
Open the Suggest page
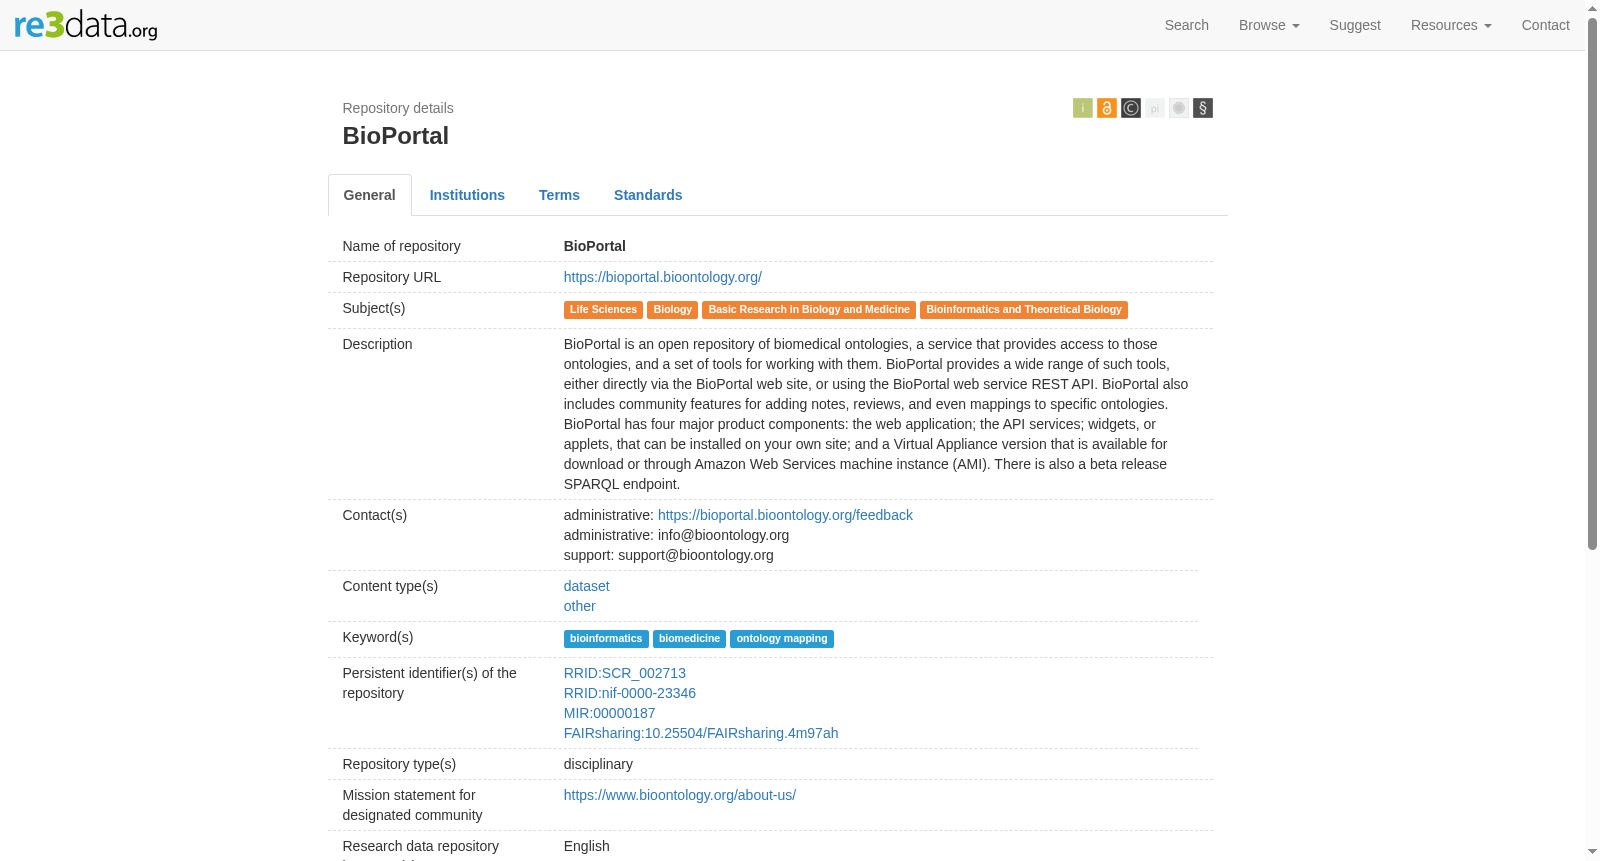[x=1355, y=25]
